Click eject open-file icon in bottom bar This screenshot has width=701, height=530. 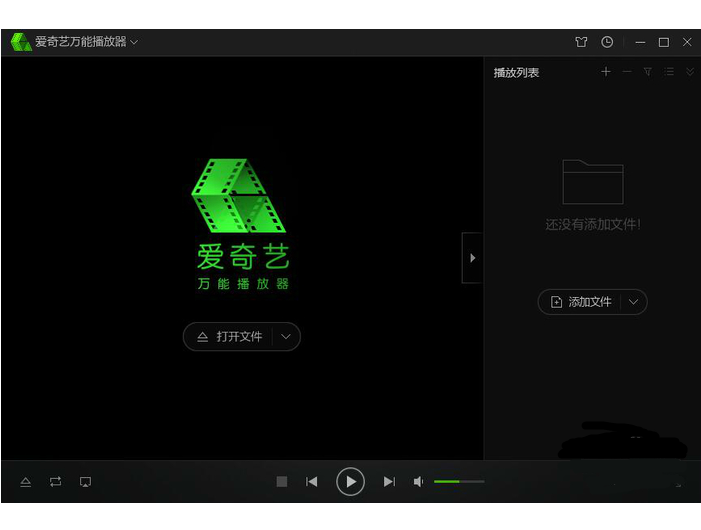click(26, 482)
